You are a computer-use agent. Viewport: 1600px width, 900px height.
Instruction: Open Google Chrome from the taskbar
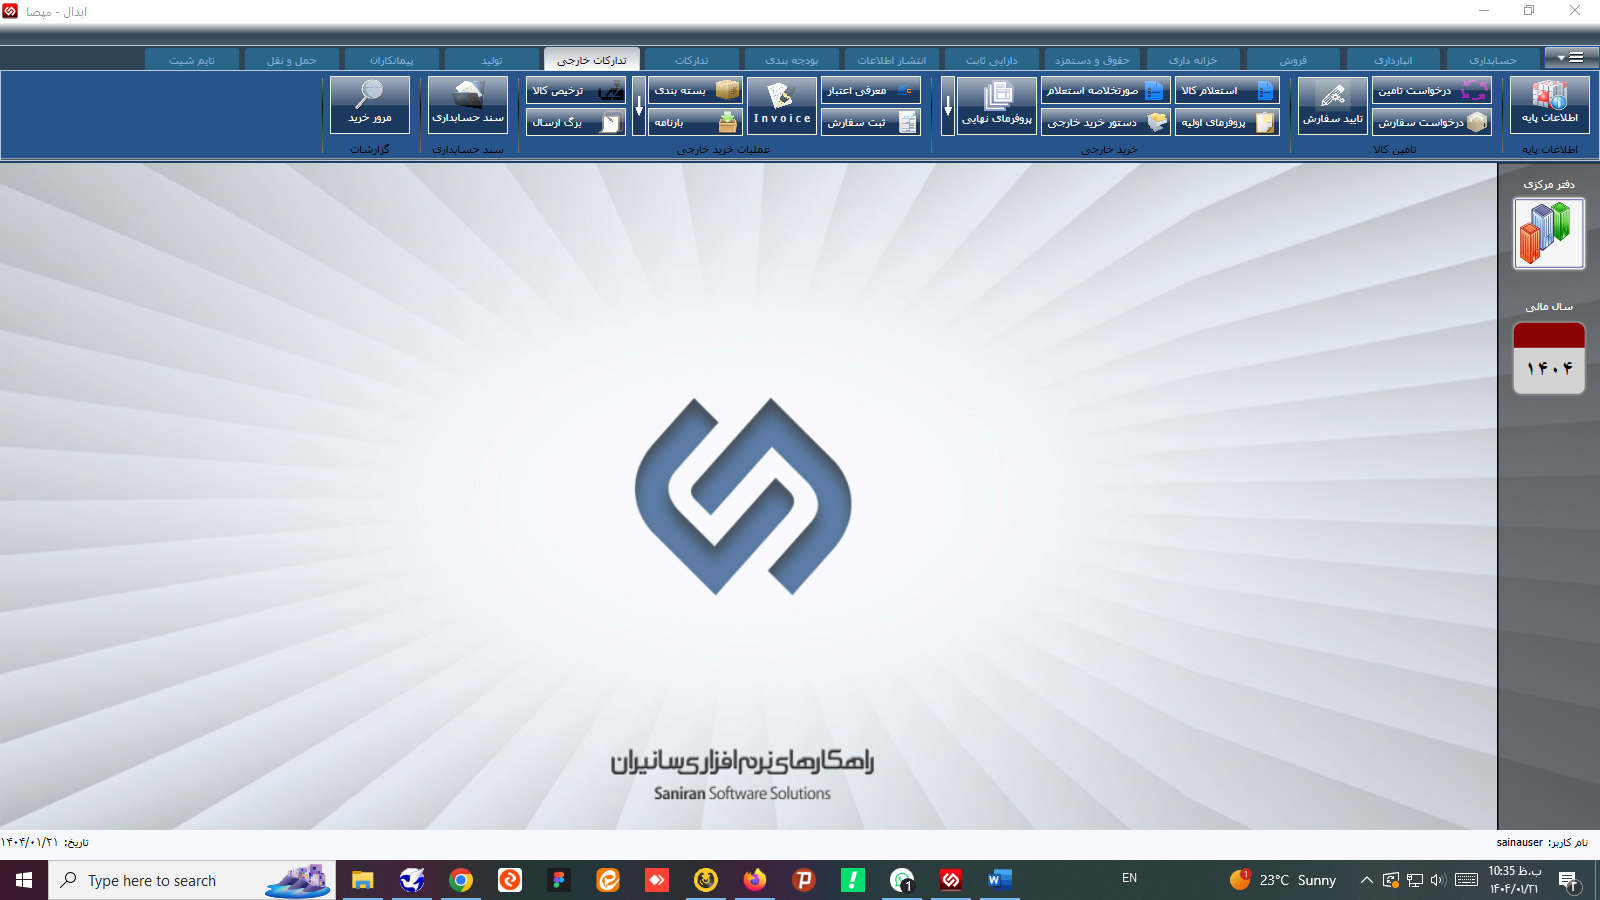tap(461, 880)
